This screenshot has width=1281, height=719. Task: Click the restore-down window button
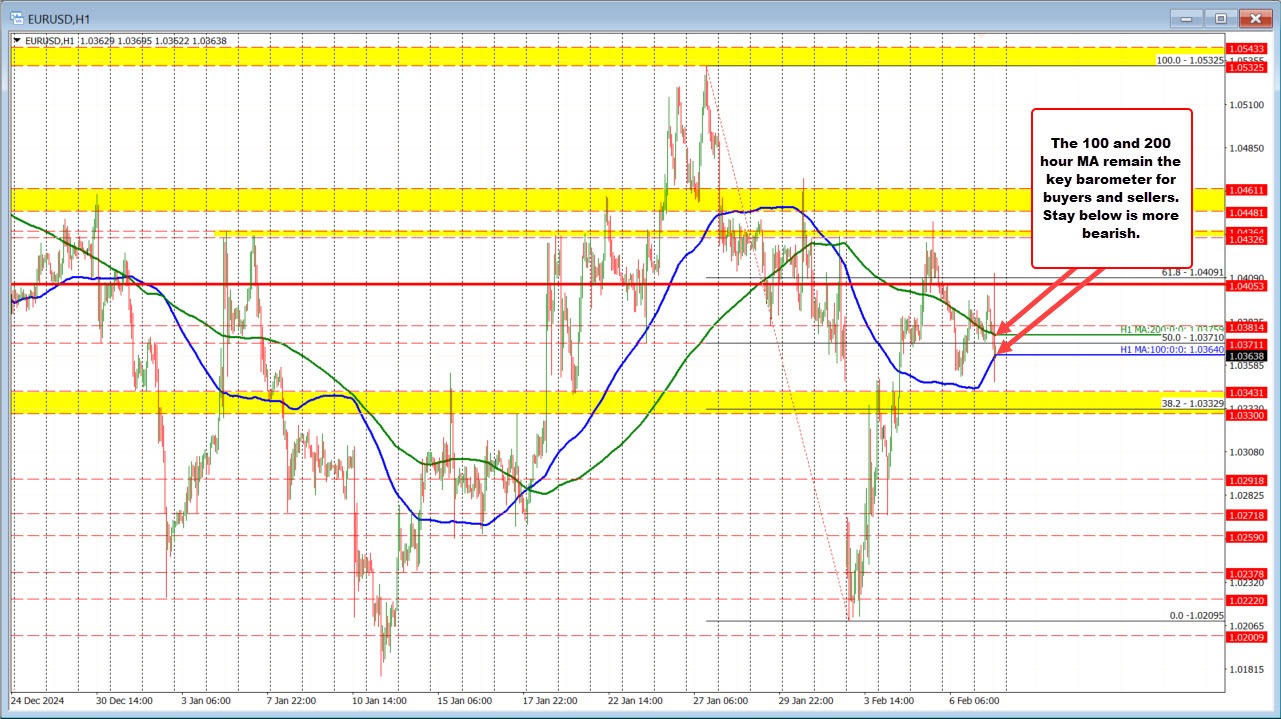pyautogui.click(x=1220, y=17)
